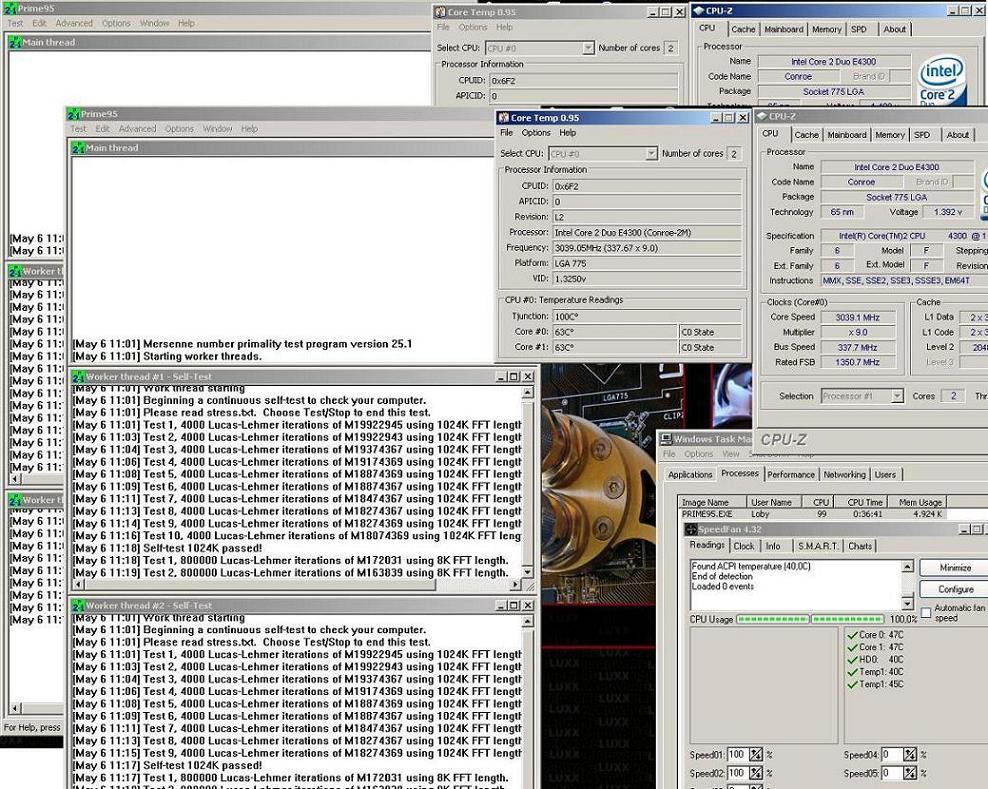Open the Advanced menu in front Prime95
Screen dimensions: 988x789
[137, 129]
